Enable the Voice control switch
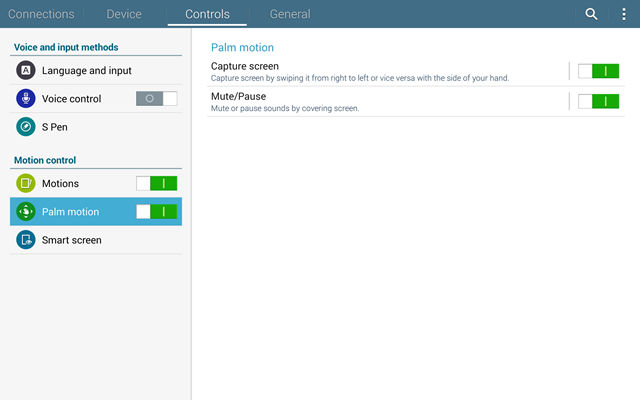 point(157,99)
